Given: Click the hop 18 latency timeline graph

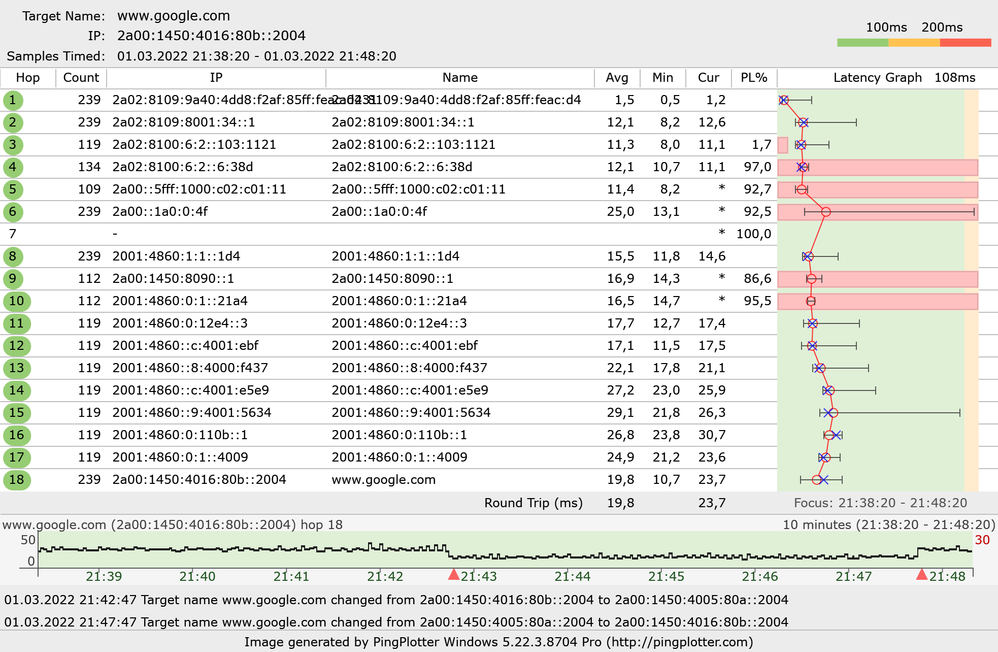Looking at the screenshot, I should (x=500, y=548).
